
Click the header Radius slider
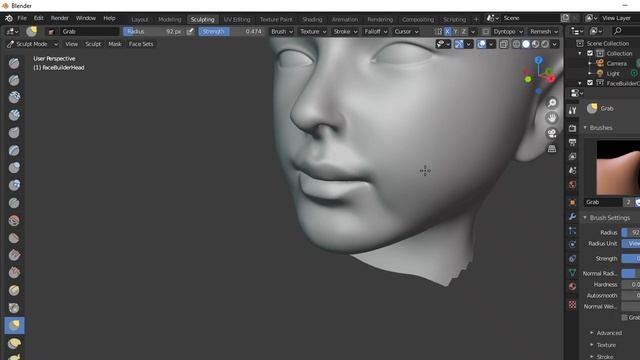coord(153,31)
